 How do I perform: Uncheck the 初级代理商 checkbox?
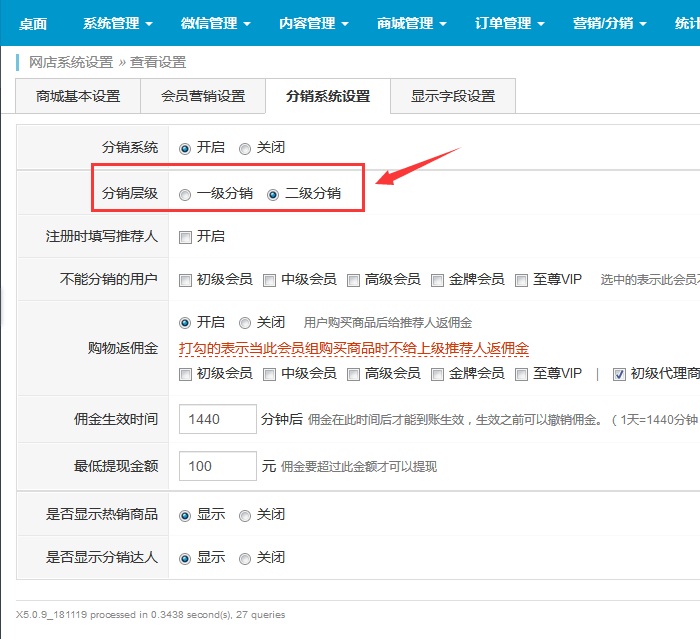pyautogui.click(x=619, y=374)
